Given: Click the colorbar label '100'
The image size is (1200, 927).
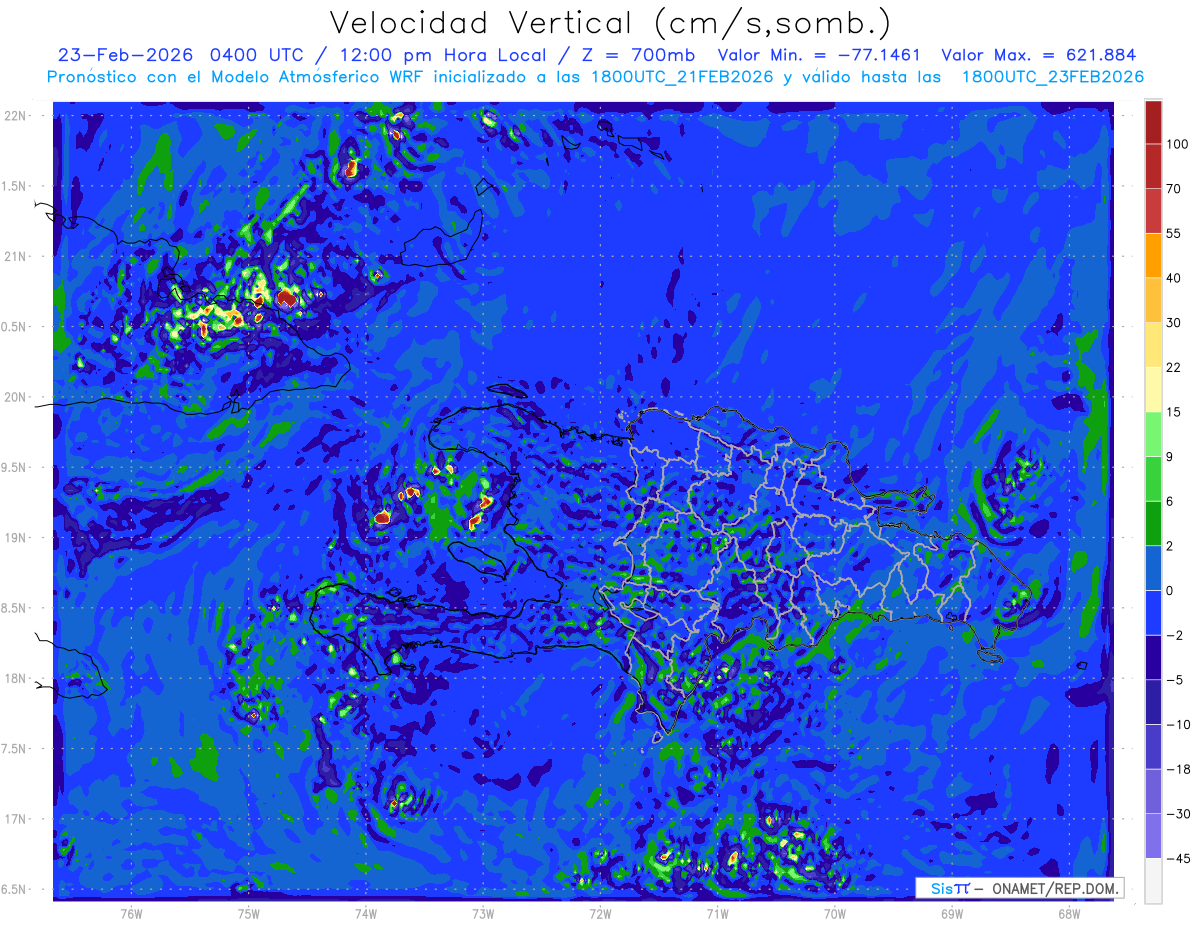Looking at the screenshot, I should (1177, 144).
